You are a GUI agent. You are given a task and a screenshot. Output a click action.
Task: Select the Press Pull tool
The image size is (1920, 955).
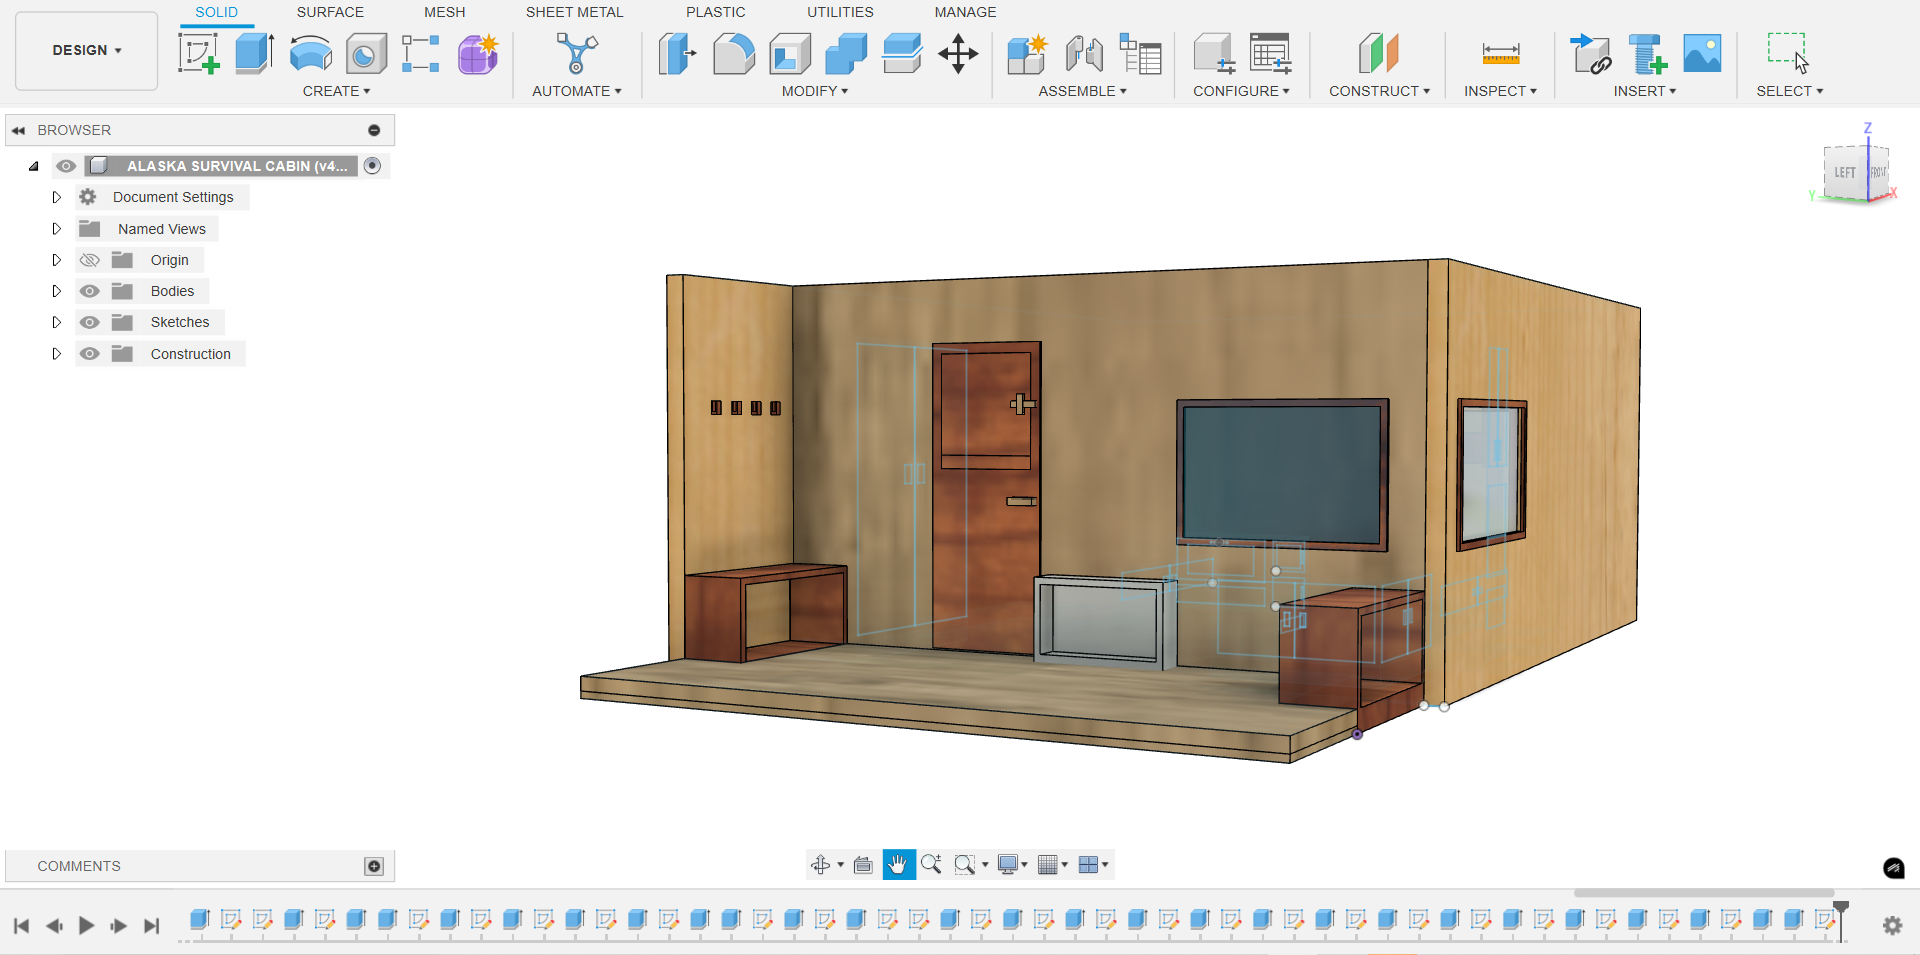pyautogui.click(x=677, y=53)
